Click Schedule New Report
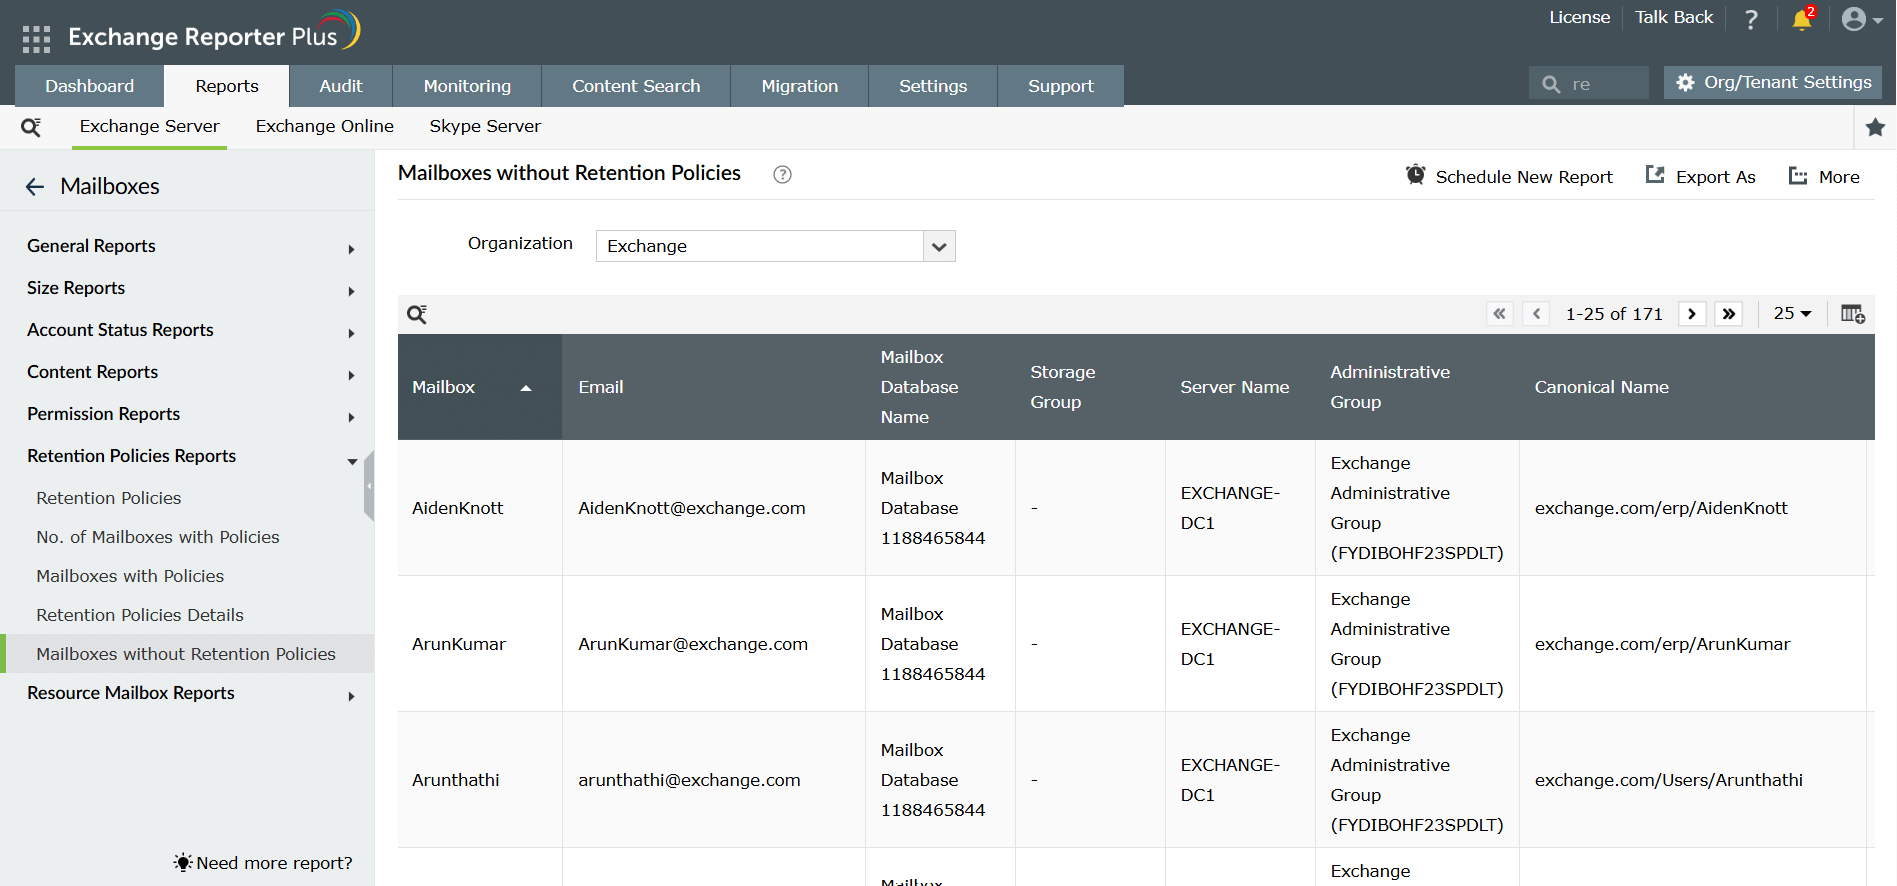Screen dimensions: 1897x886 [x=1509, y=177]
